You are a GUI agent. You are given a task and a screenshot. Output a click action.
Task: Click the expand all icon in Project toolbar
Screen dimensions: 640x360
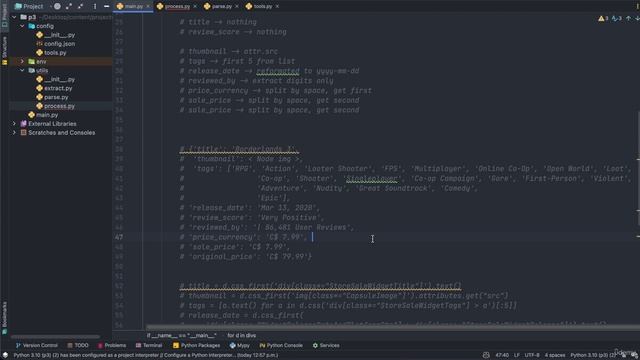69,6
